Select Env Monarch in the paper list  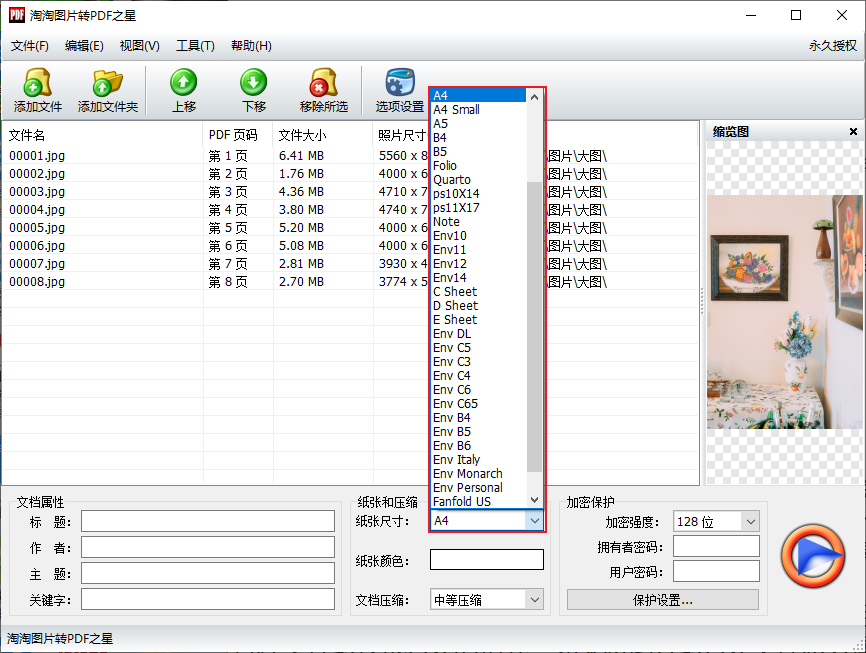pos(468,474)
